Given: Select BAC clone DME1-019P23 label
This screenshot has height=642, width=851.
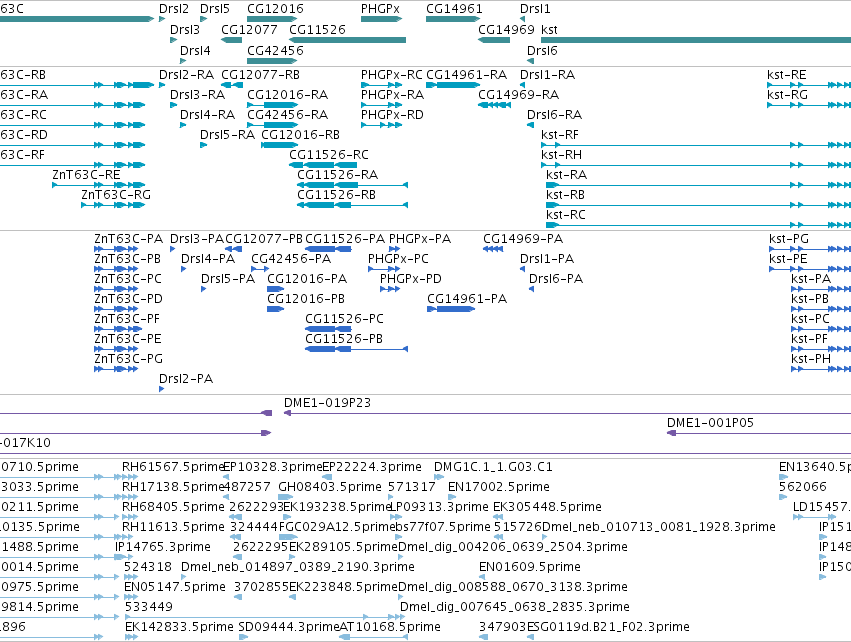Looking at the screenshot, I should 327,403.
